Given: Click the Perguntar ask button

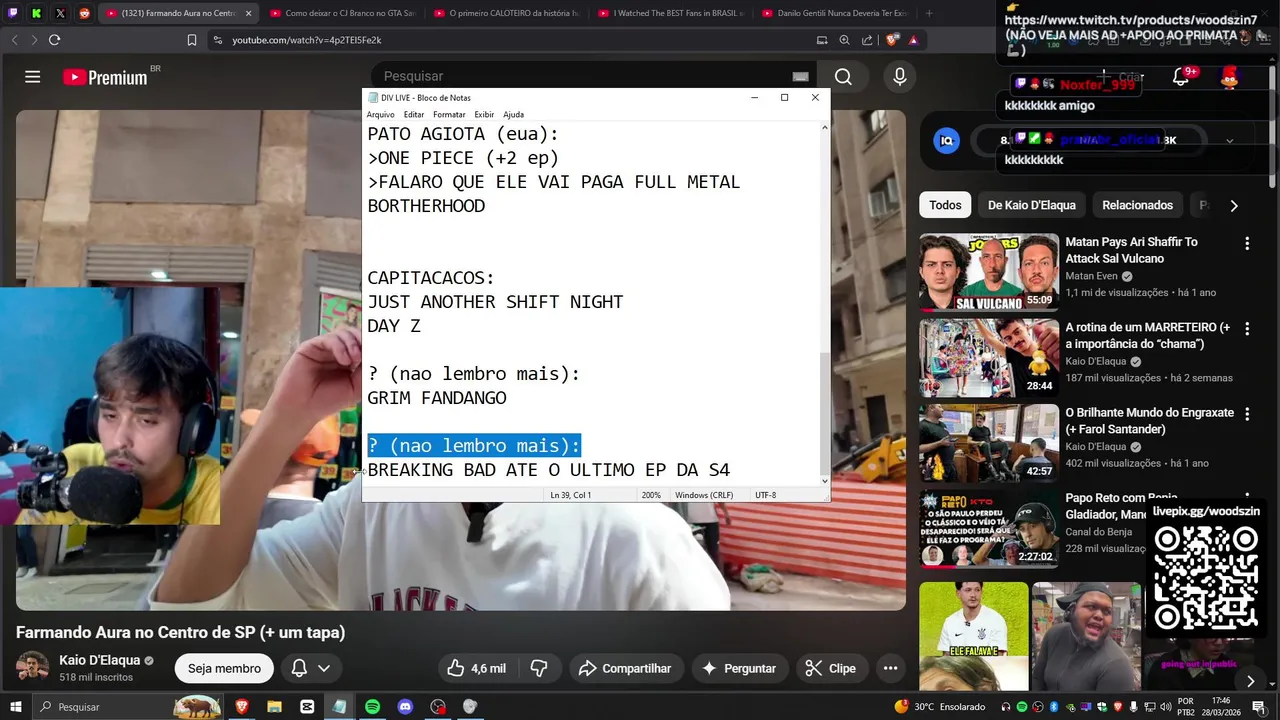Looking at the screenshot, I should pyautogui.click(x=739, y=668).
